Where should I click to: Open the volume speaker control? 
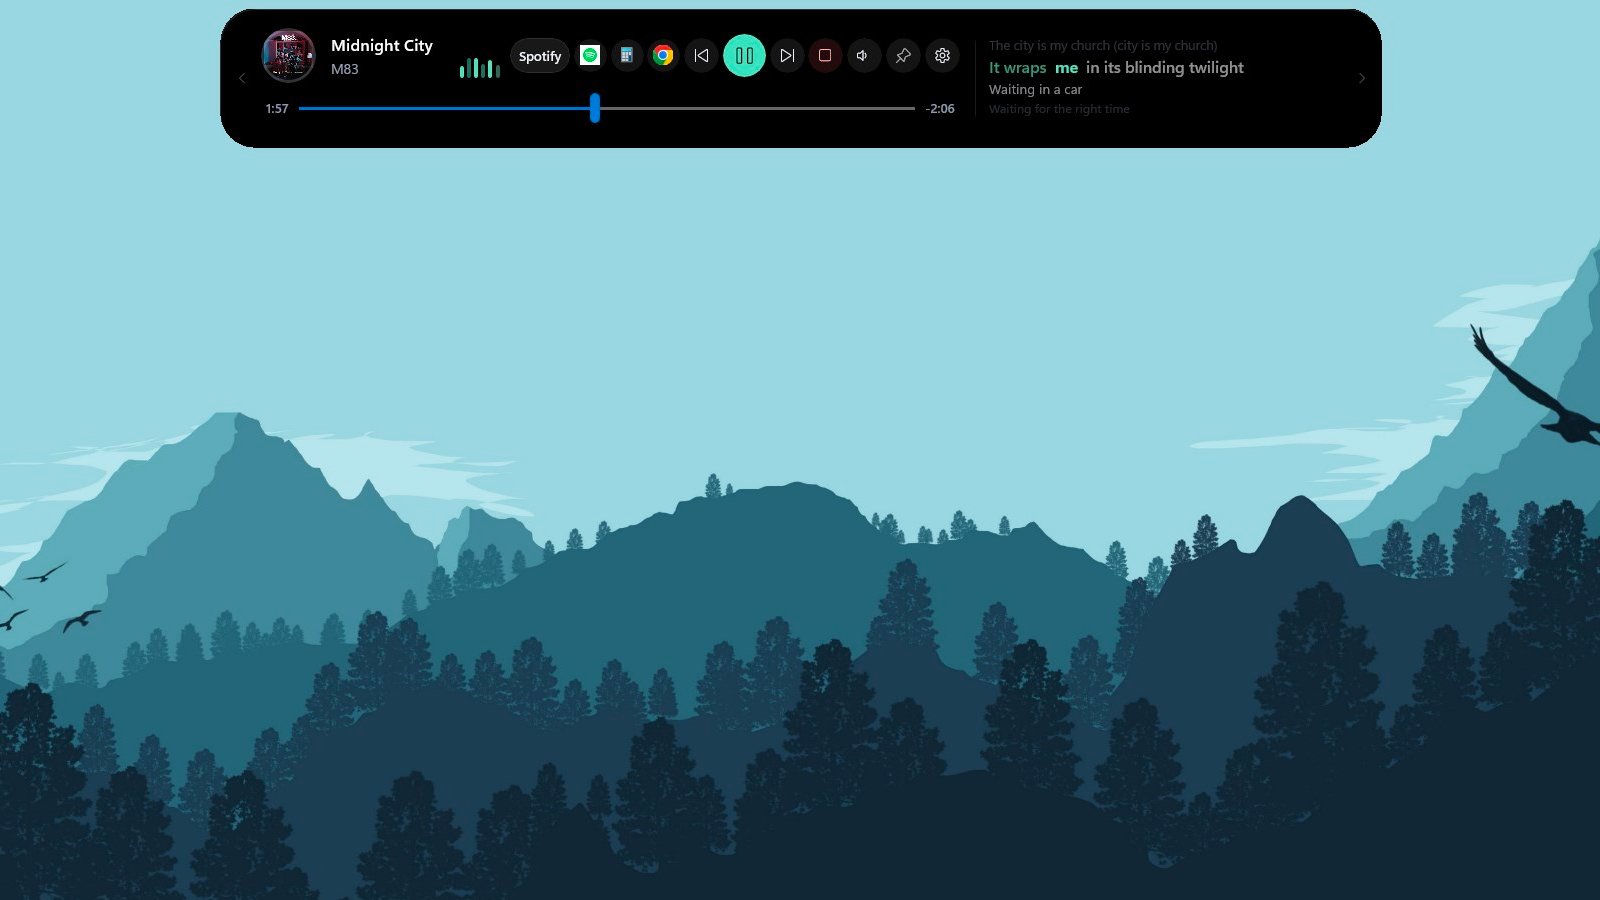(x=863, y=56)
